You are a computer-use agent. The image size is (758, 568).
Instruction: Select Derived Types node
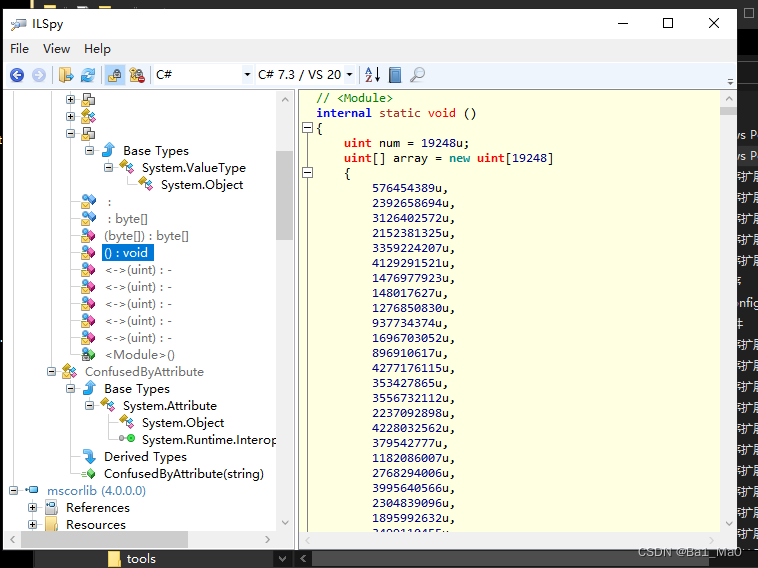pos(145,457)
